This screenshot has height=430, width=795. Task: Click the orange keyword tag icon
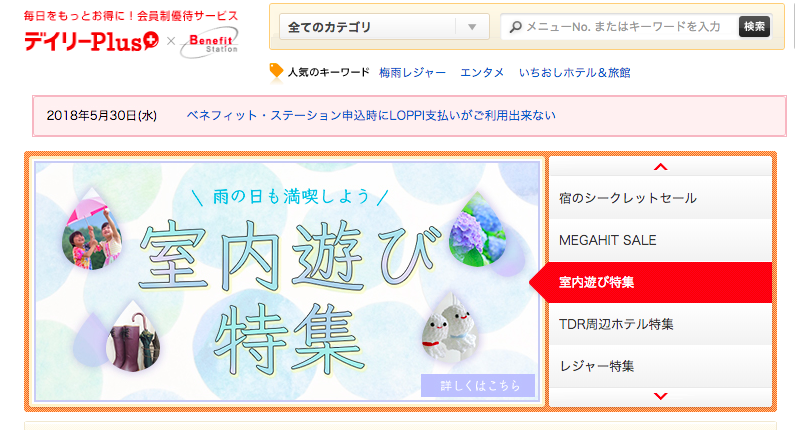[276, 71]
